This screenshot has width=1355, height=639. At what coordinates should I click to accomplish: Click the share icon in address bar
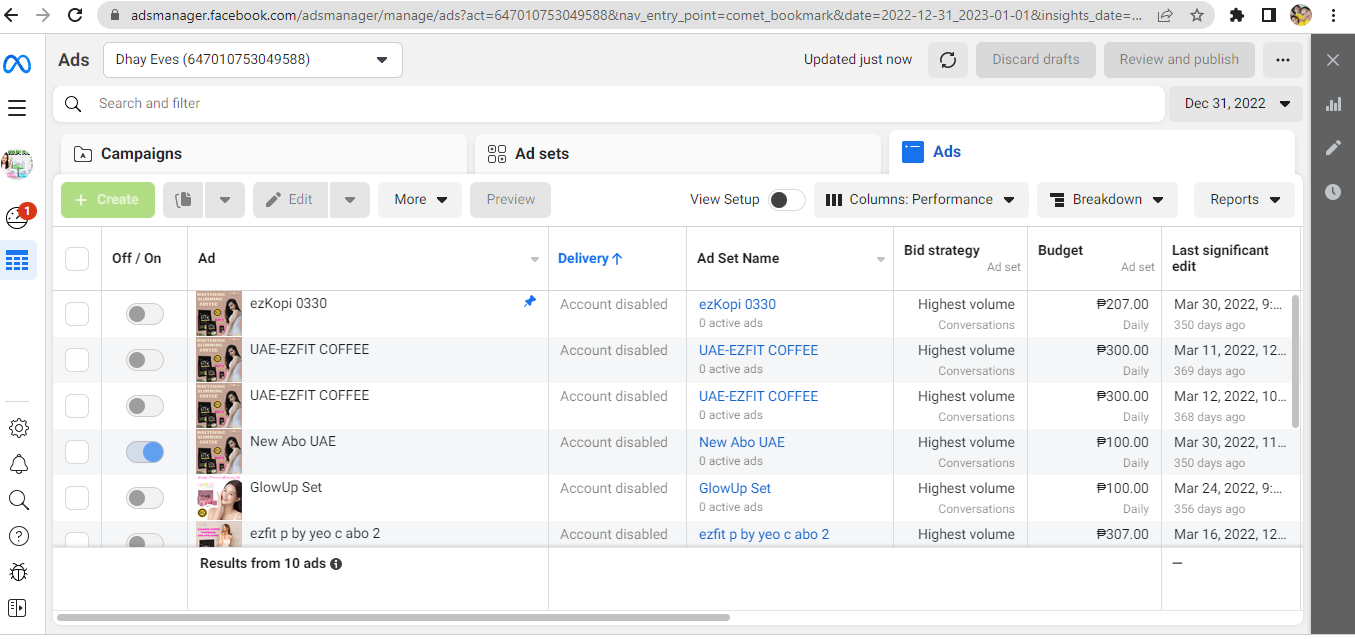tap(1165, 15)
